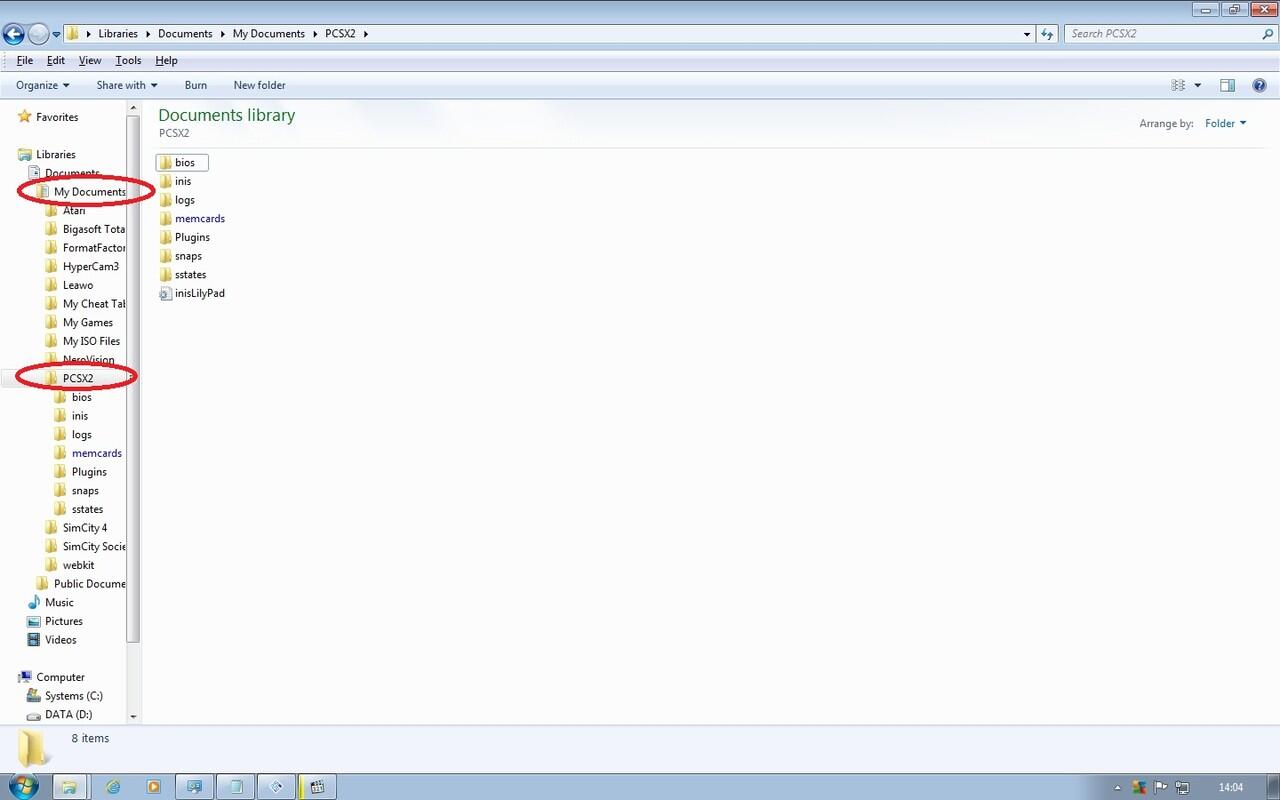Select the SimCity 4 folder in tree
The width and height of the screenshot is (1280, 800).
[x=85, y=528]
